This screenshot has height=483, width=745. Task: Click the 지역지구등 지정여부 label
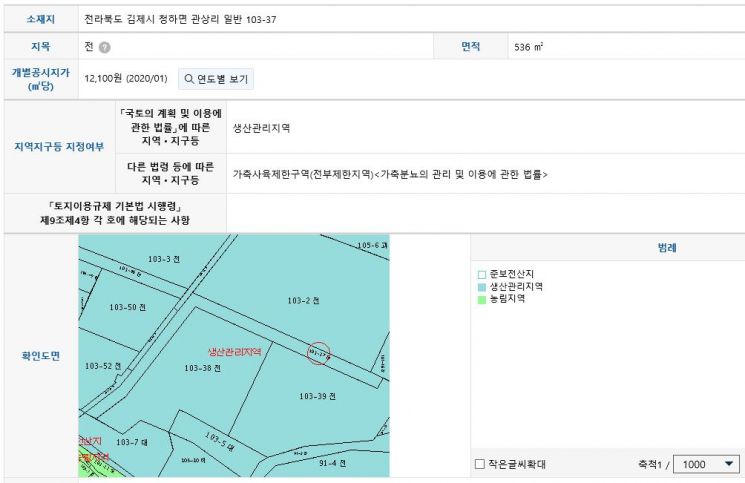point(59,147)
